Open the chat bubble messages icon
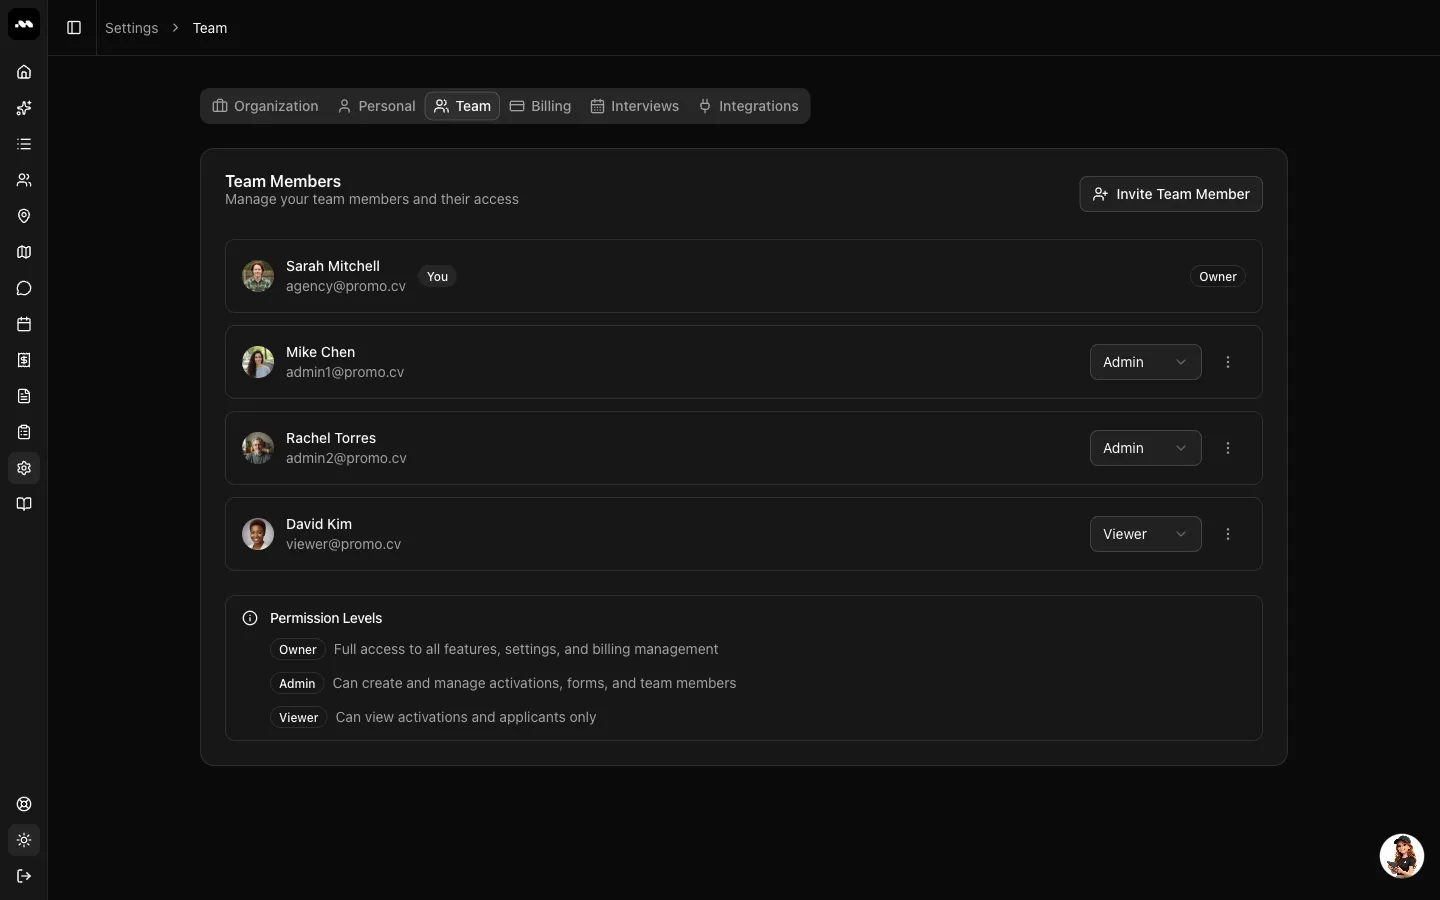1440x900 pixels. (24, 288)
